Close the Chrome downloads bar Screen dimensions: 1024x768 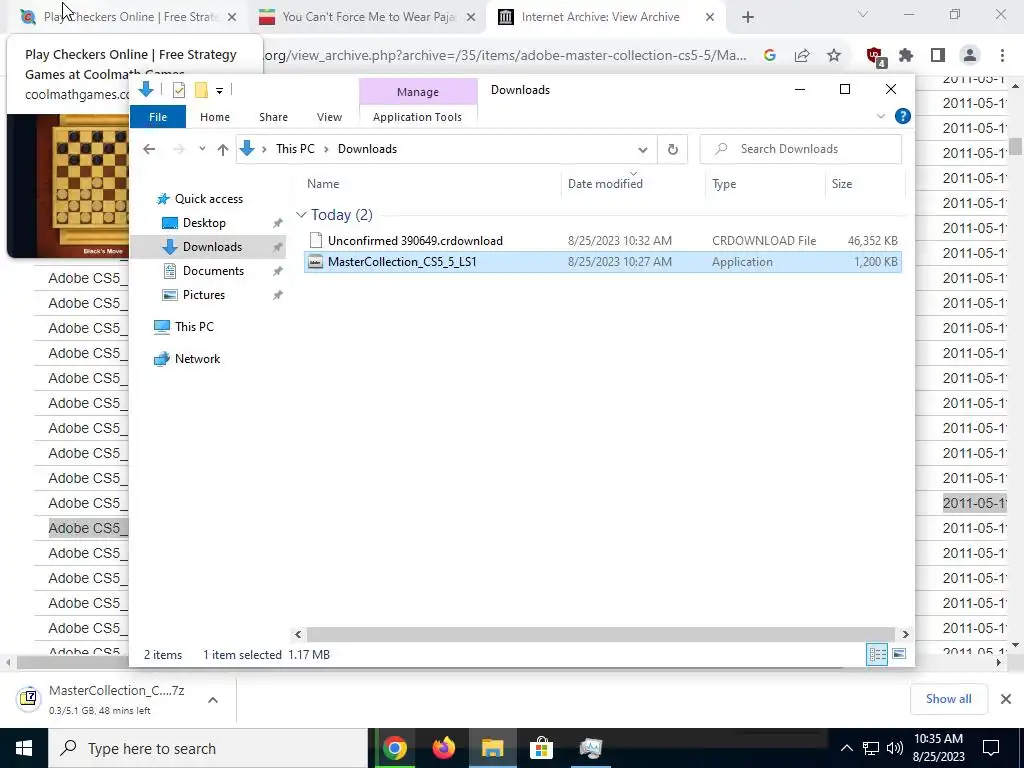click(x=1006, y=699)
